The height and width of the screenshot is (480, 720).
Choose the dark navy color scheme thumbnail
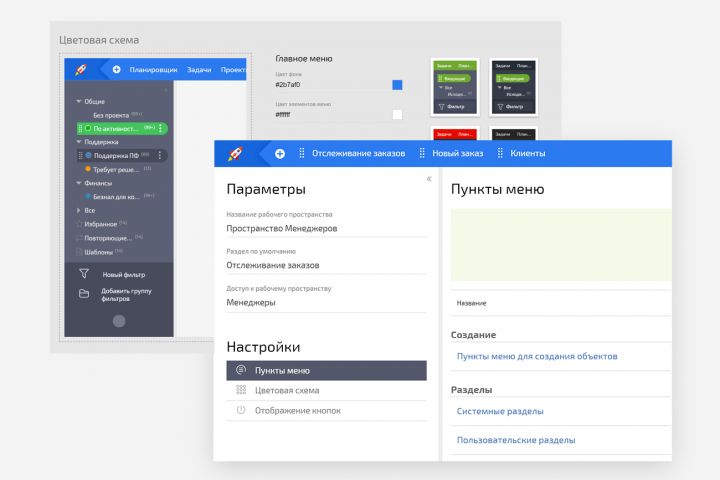[x=514, y=87]
